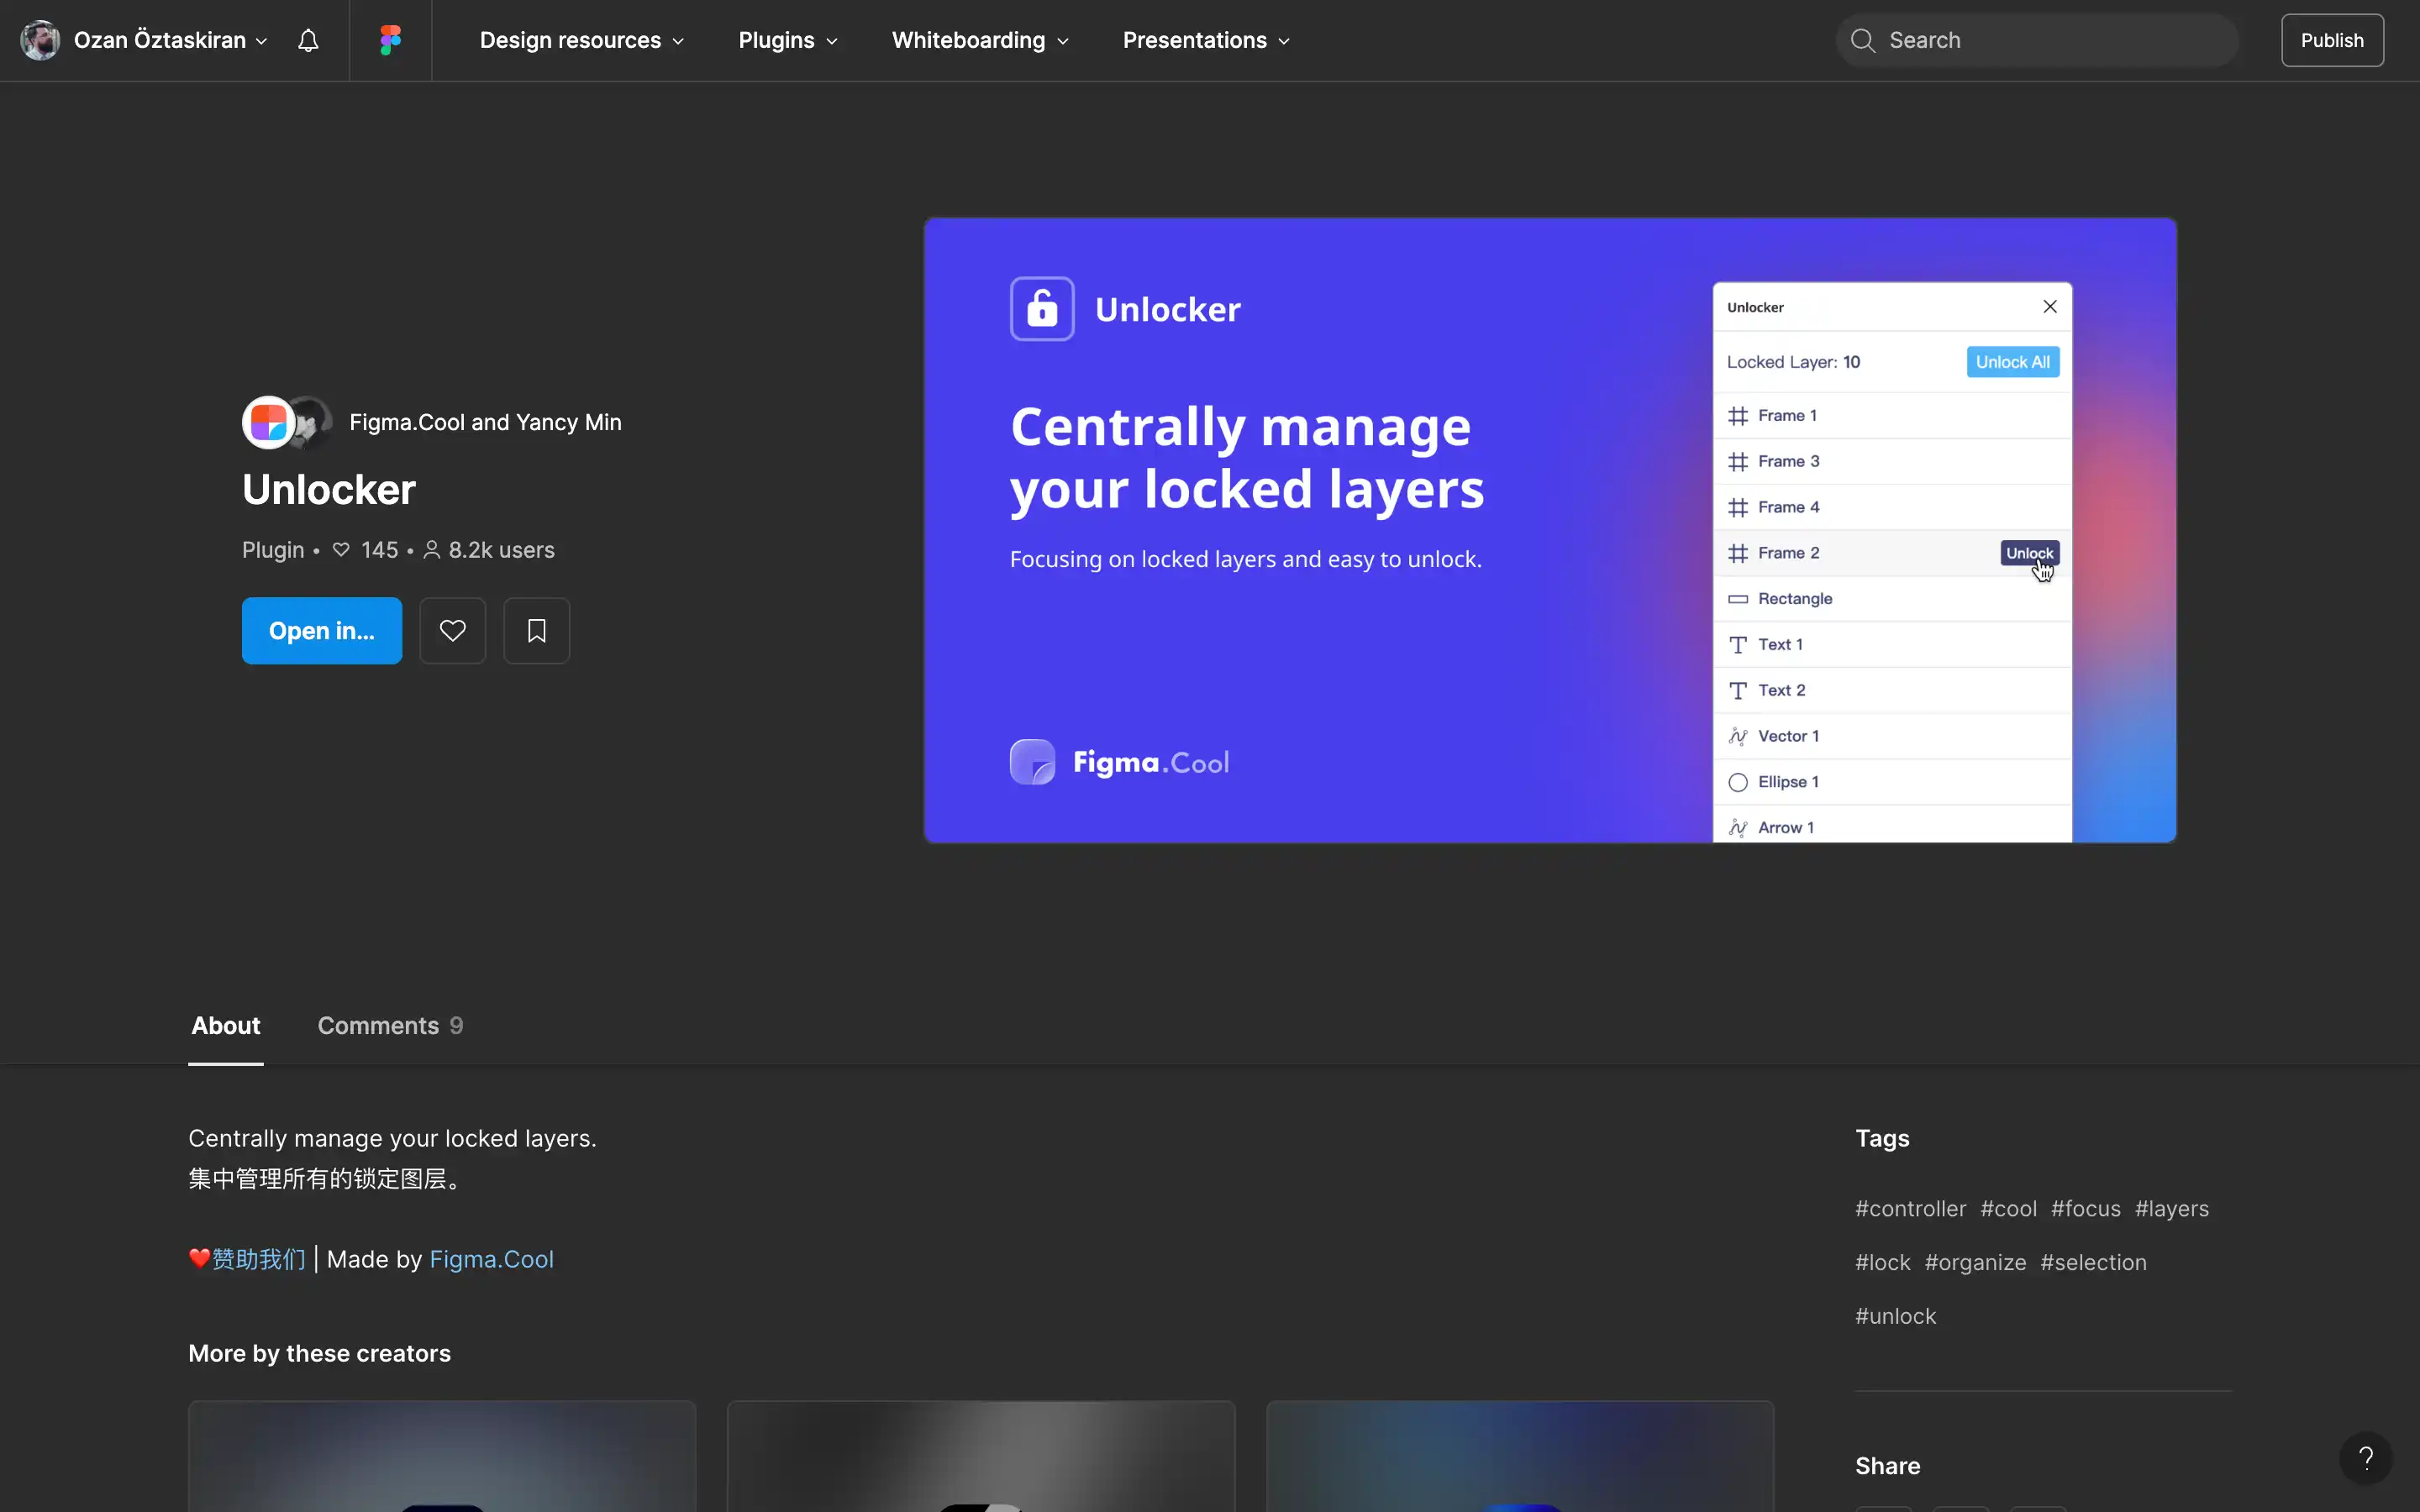Open the Design resources menu
The image size is (2420, 1512).
[582, 40]
